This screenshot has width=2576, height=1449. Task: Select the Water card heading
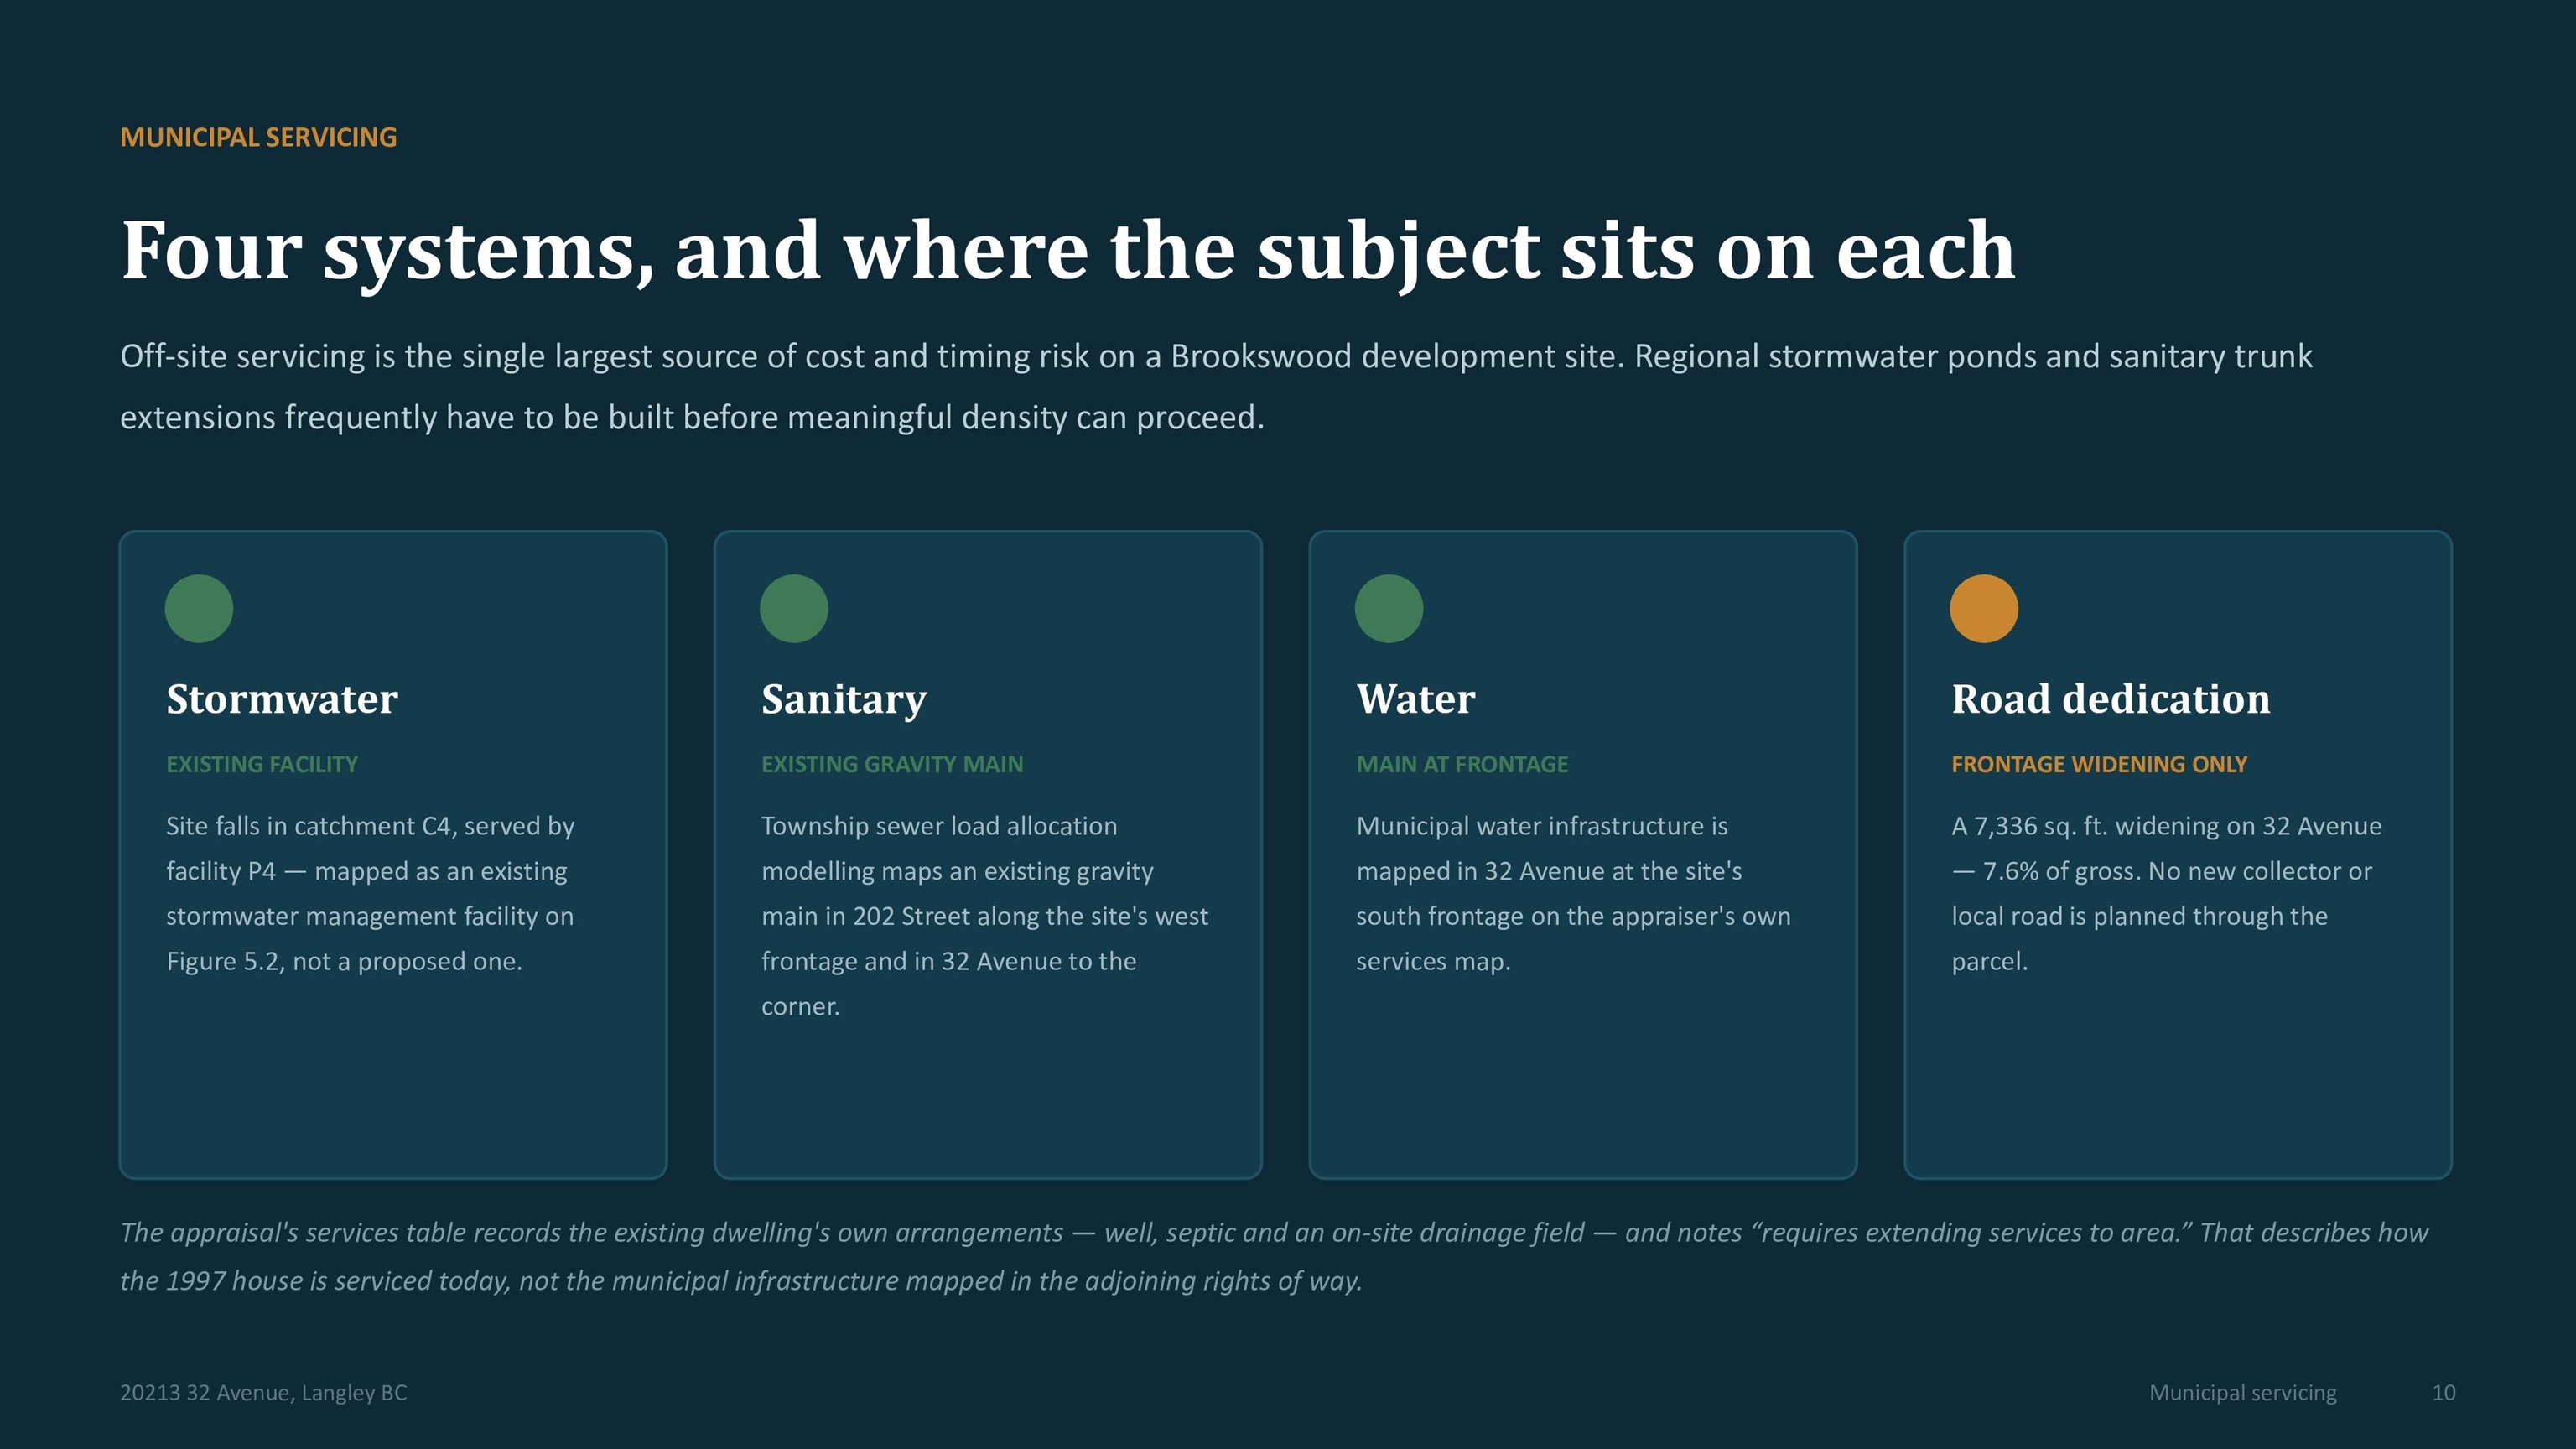pos(1415,699)
